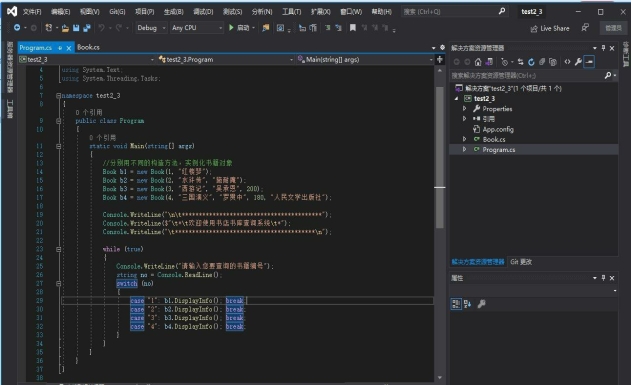Switch to the Book.cs editor tab
This screenshot has height=385, width=631.
(89, 47)
